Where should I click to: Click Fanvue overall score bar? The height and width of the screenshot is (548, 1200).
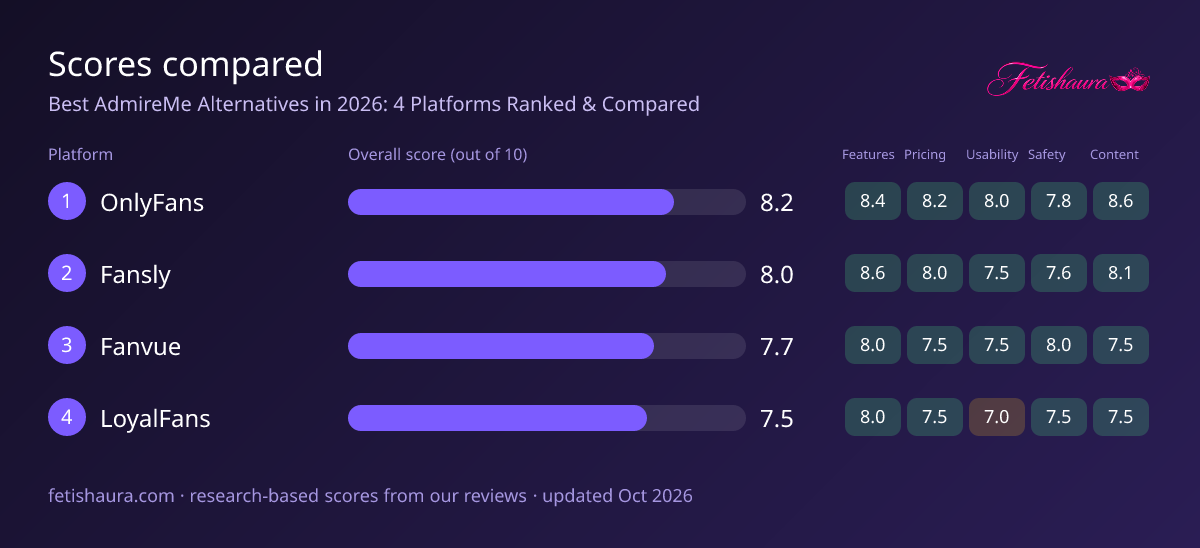tap(547, 346)
